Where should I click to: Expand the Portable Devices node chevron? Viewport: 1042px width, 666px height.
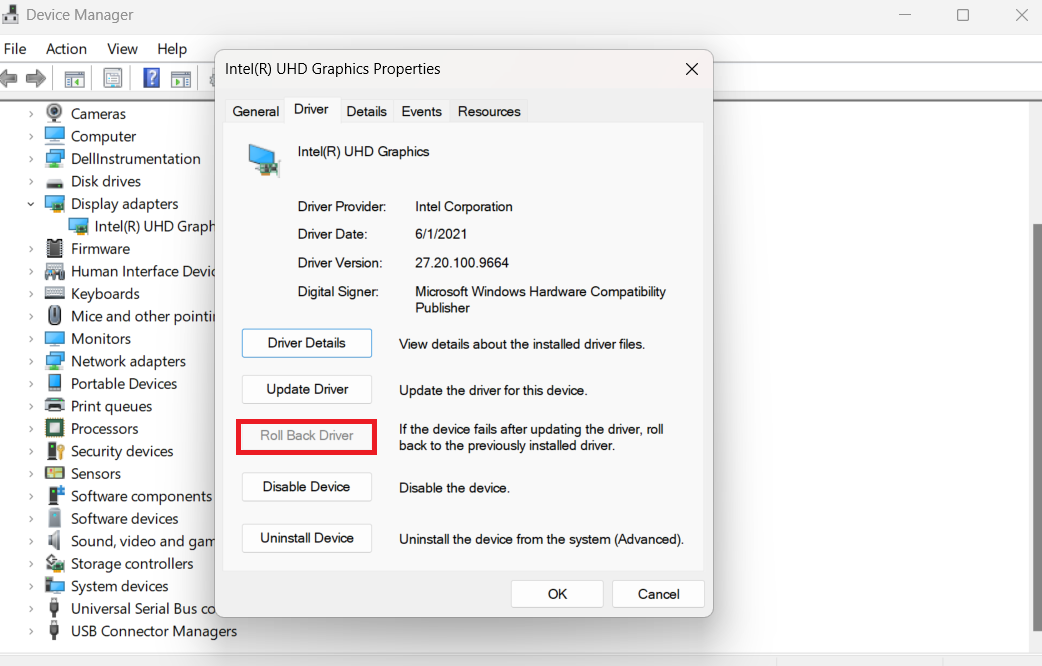[31, 384]
